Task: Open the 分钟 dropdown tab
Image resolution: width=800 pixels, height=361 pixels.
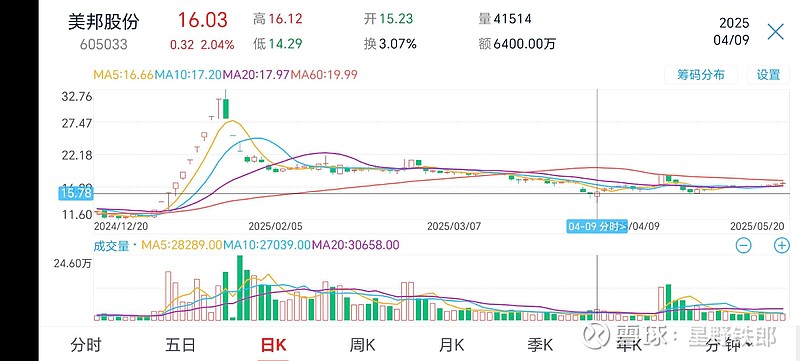Action: click(730, 345)
